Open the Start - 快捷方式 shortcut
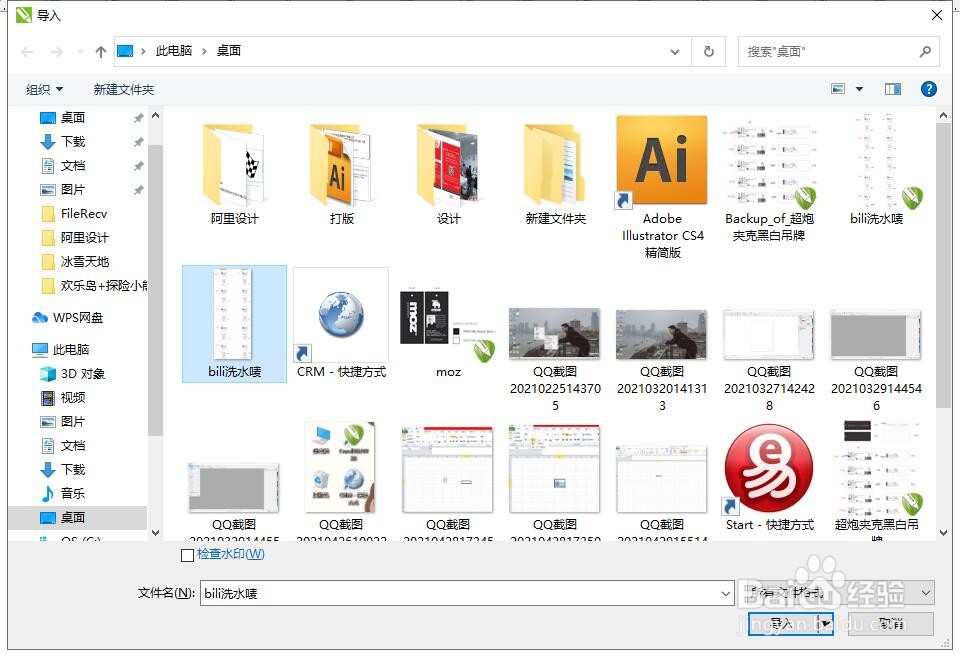Image resolution: width=960 pixels, height=657 pixels. coord(769,468)
